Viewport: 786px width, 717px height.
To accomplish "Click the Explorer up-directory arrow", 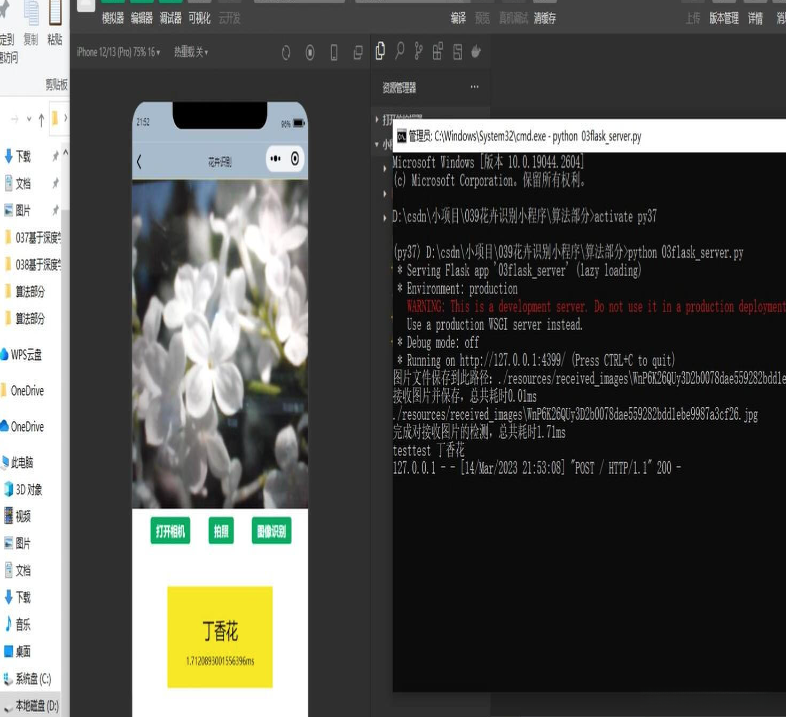I will [41, 119].
